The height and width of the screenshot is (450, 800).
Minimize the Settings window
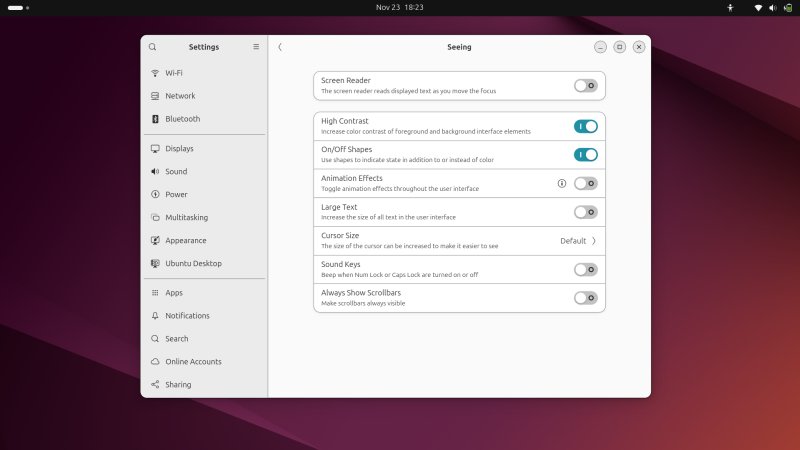pos(601,47)
